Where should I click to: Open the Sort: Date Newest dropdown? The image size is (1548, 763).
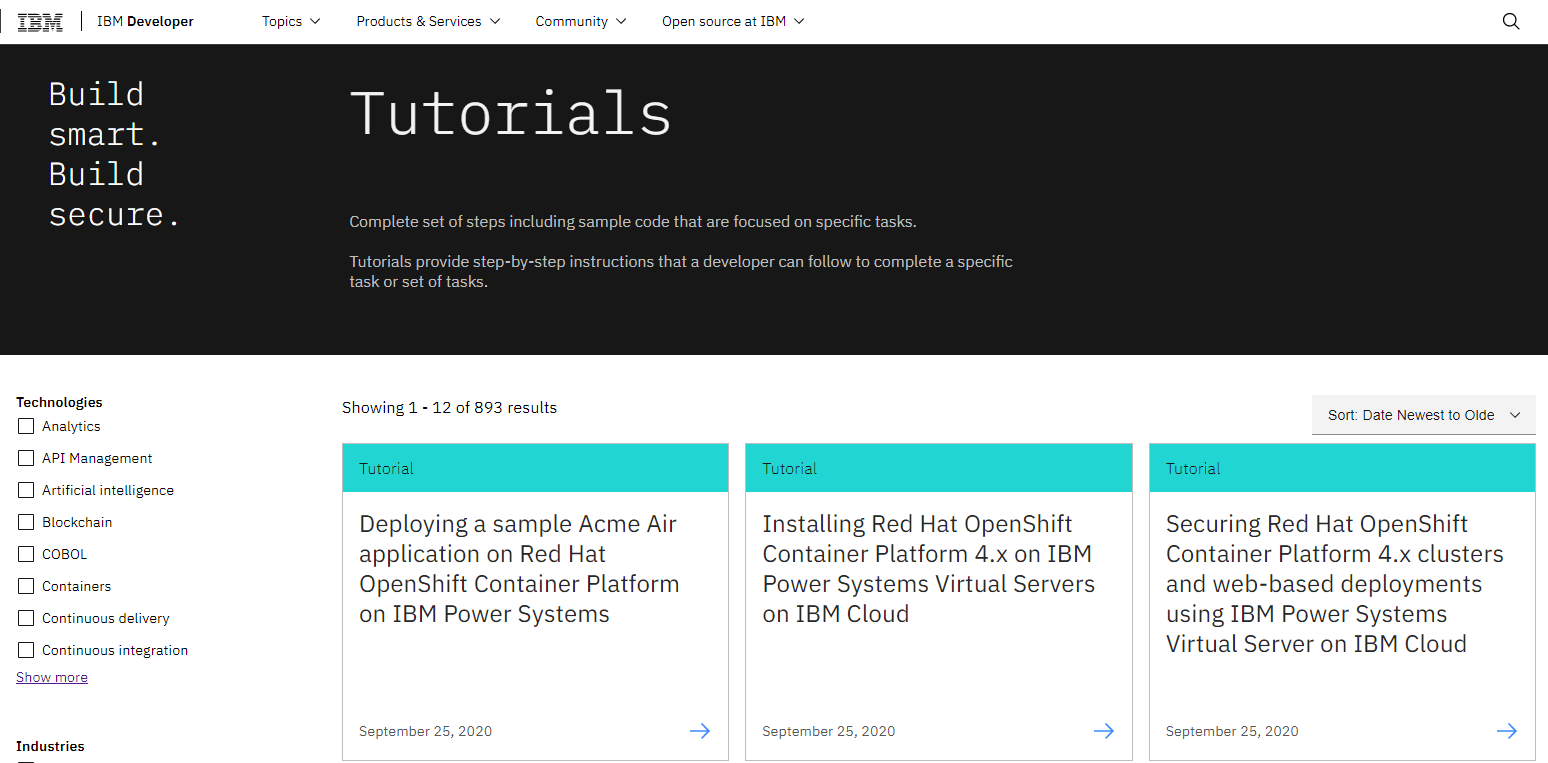[1423, 415]
